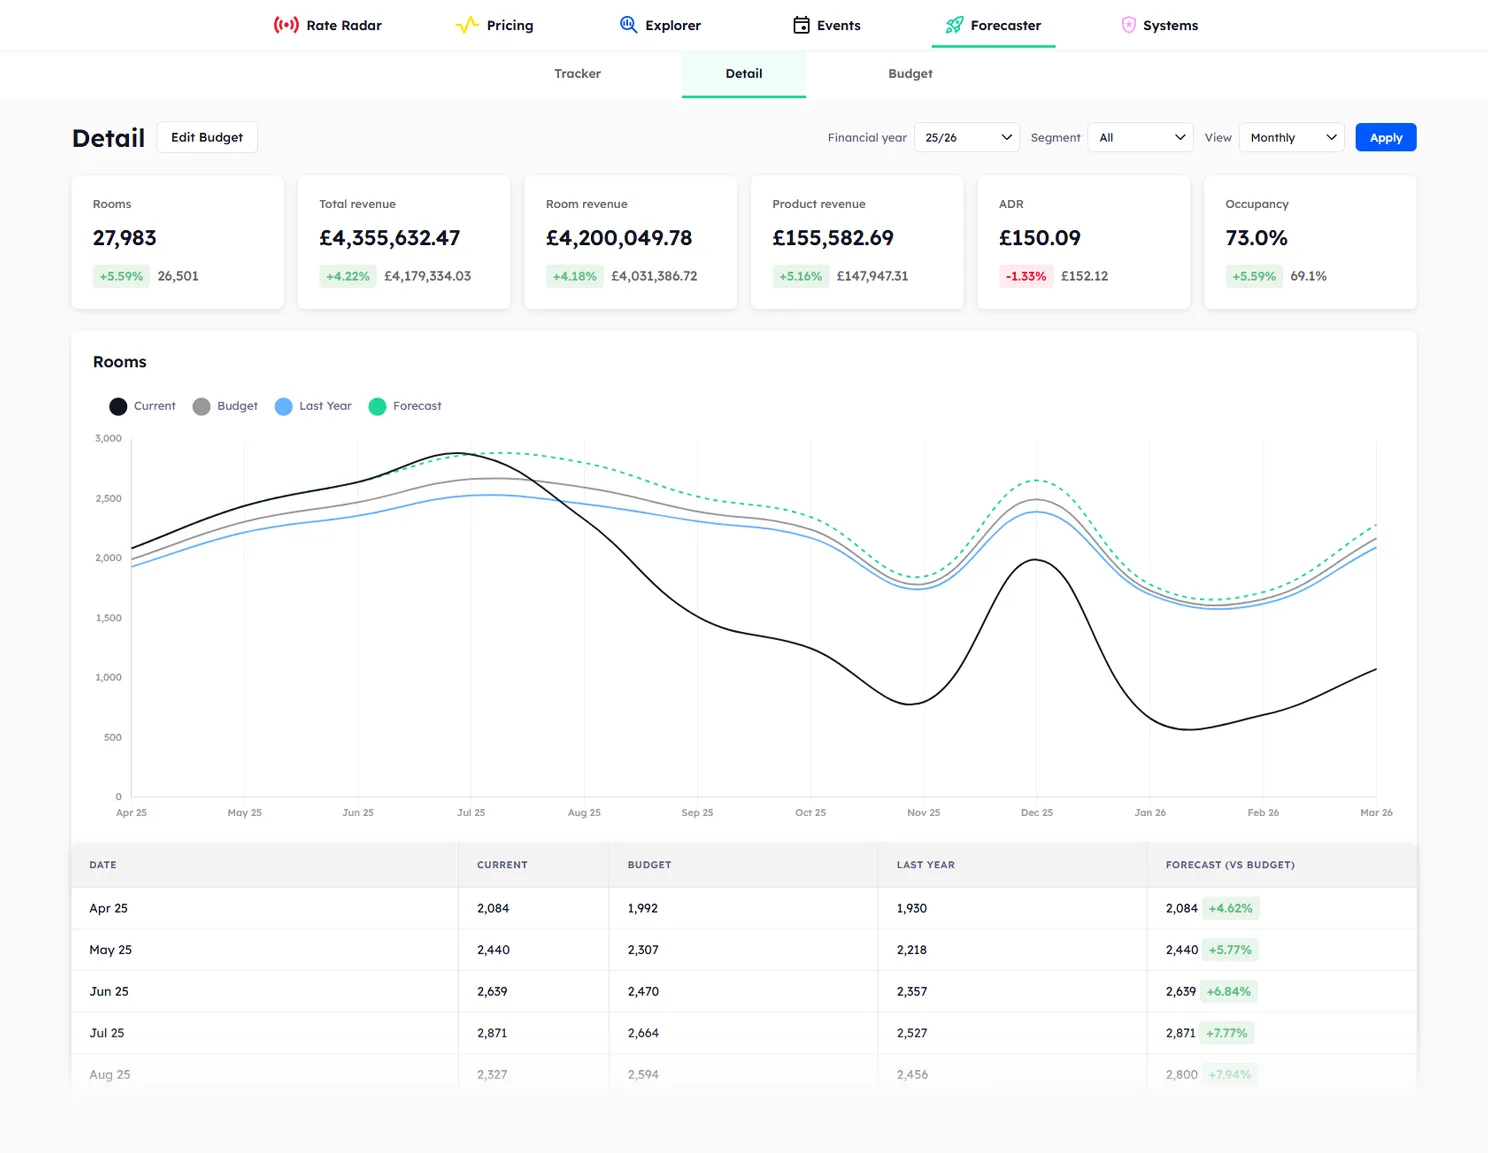Click the Systems shield icon
Screen dimensions: 1488x1153
pyautogui.click(x=1128, y=25)
